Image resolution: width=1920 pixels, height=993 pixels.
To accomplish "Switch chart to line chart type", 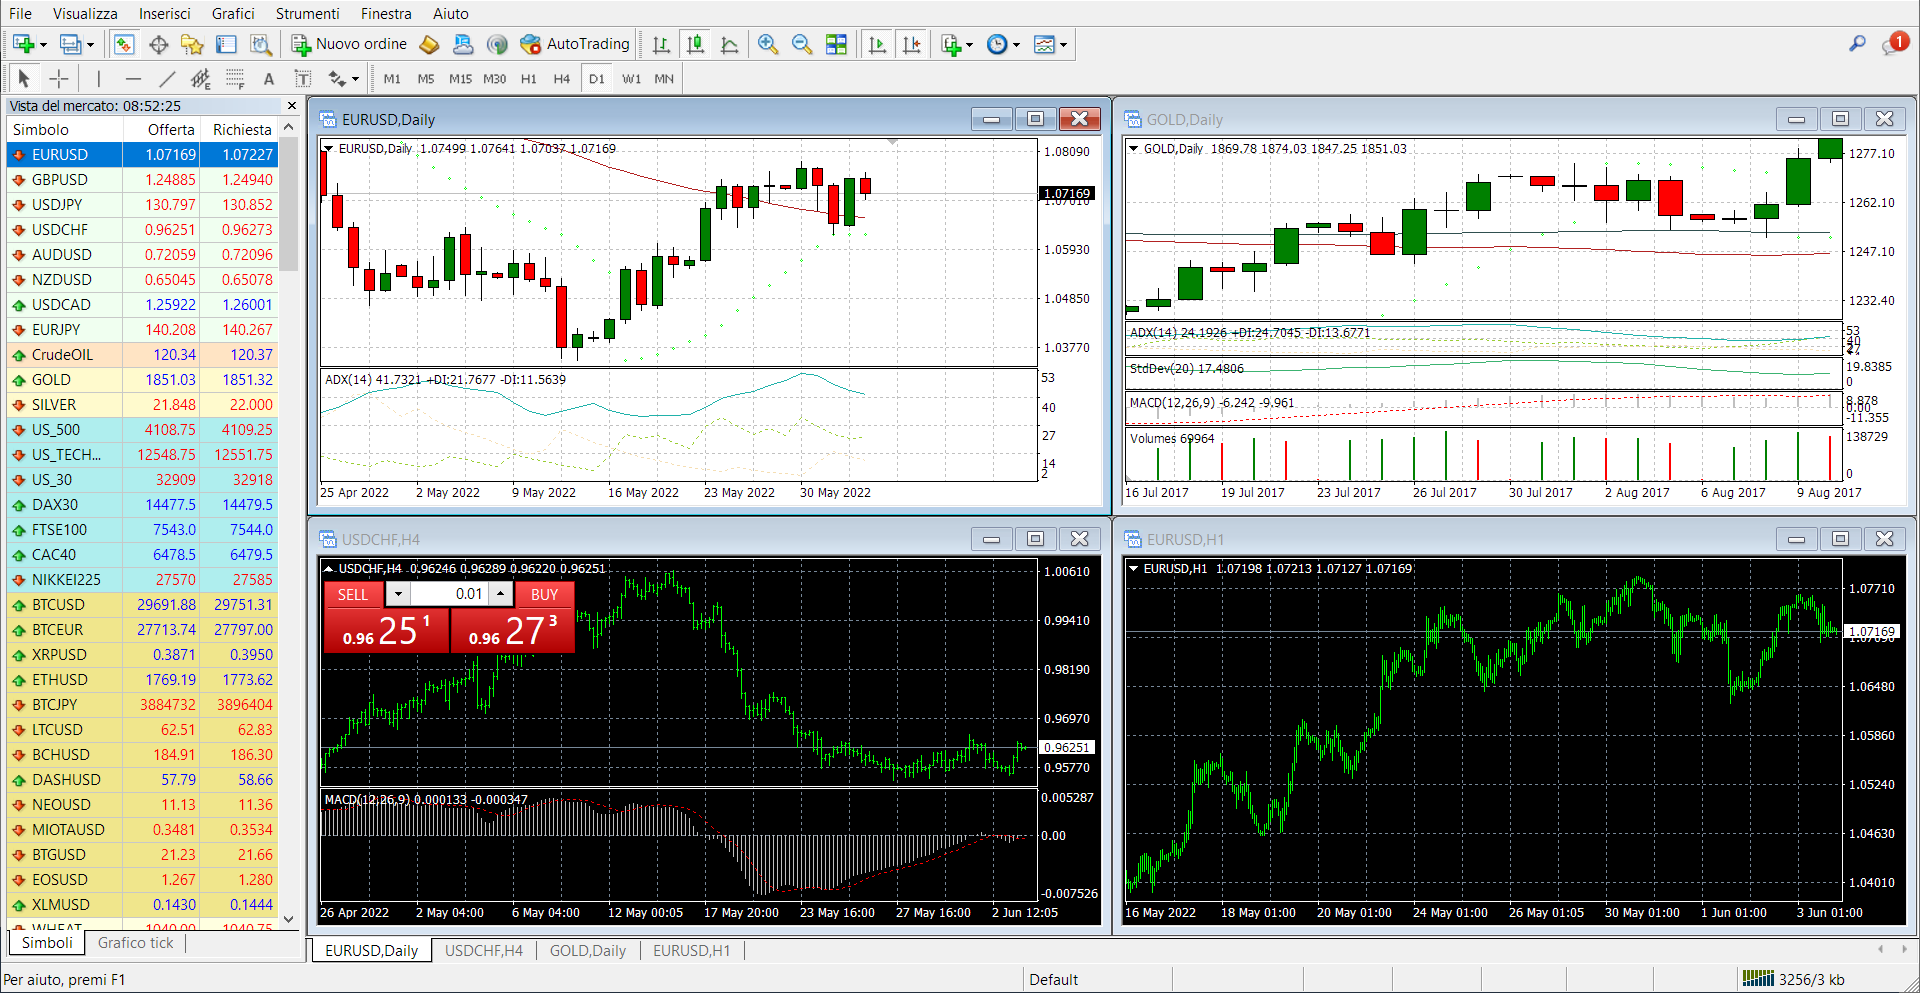I will [x=730, y=44].
